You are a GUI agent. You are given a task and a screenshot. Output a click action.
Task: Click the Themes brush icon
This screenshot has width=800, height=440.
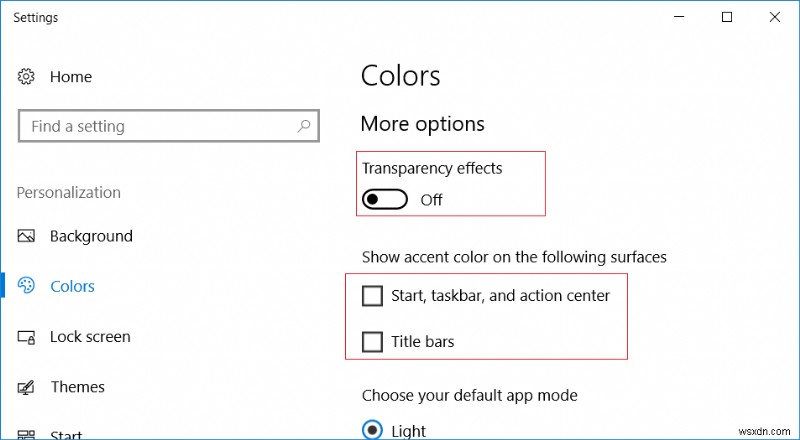27,387
